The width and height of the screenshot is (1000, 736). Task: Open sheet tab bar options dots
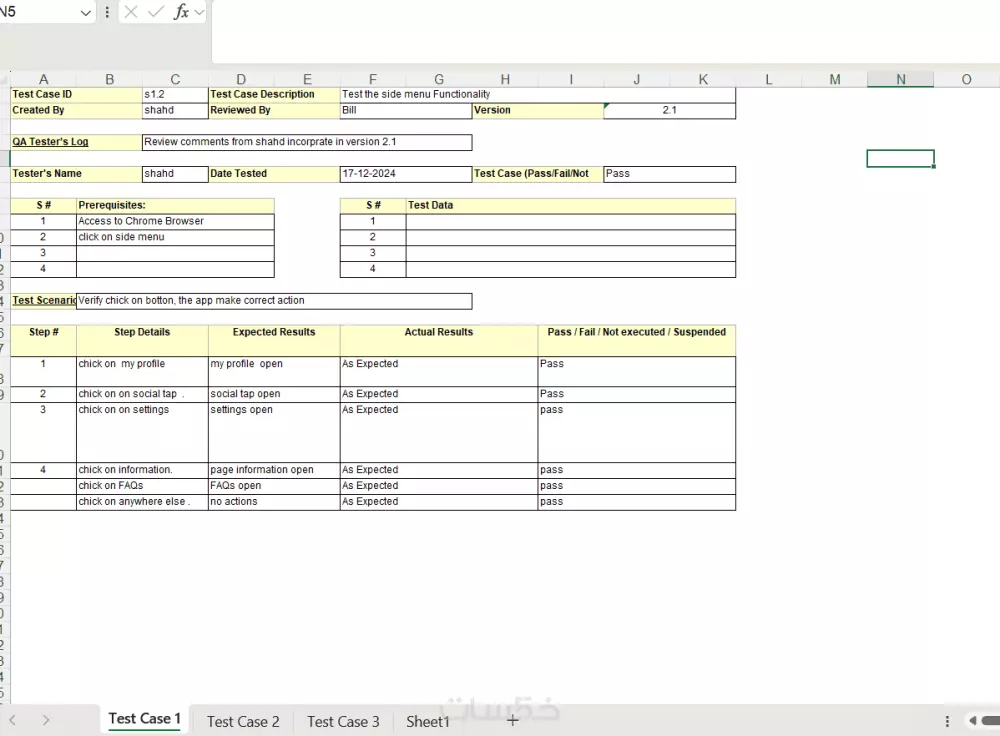947,721
